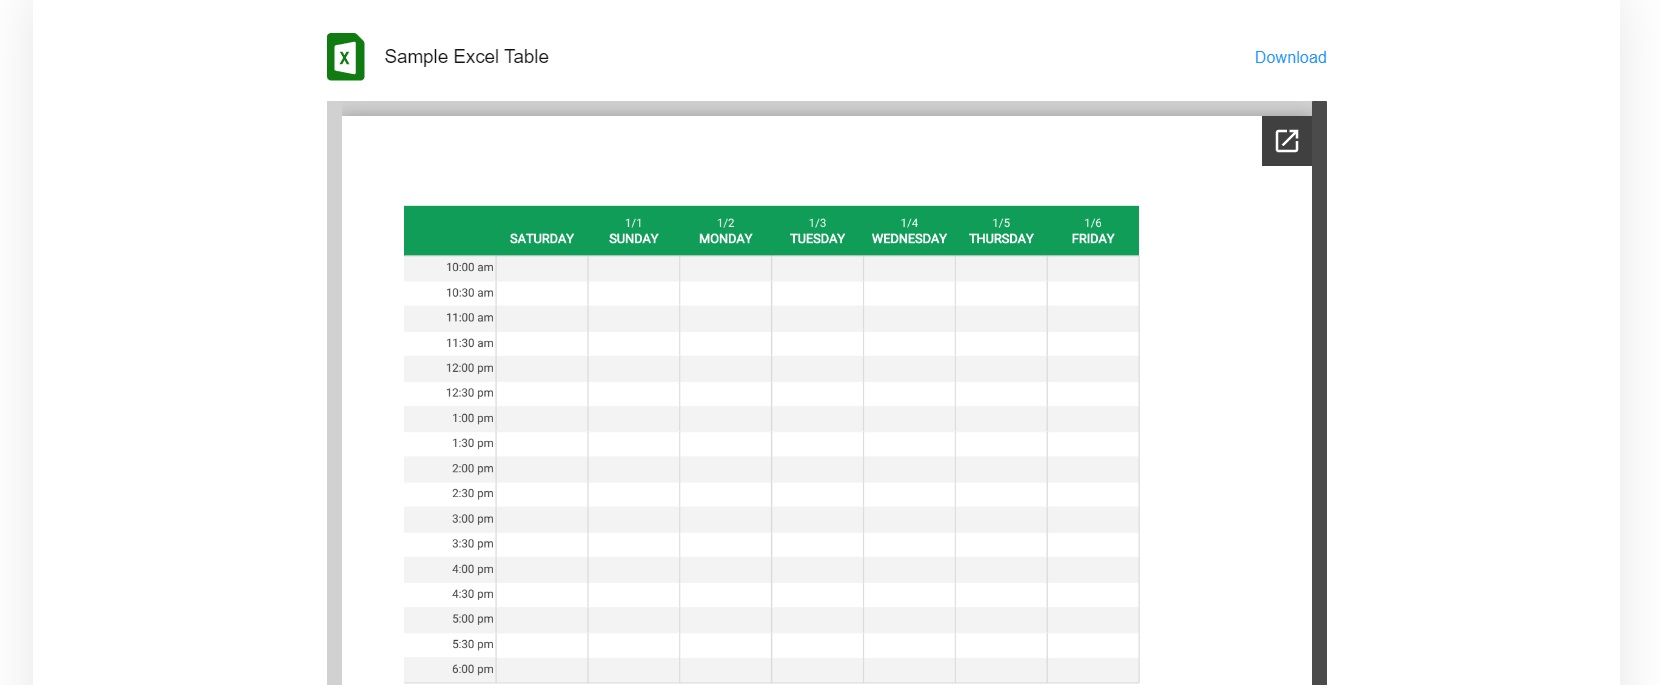The width and height of the screenshot is (1660, 685).
Task: Click the 1/3 date label
Action: 818,223
